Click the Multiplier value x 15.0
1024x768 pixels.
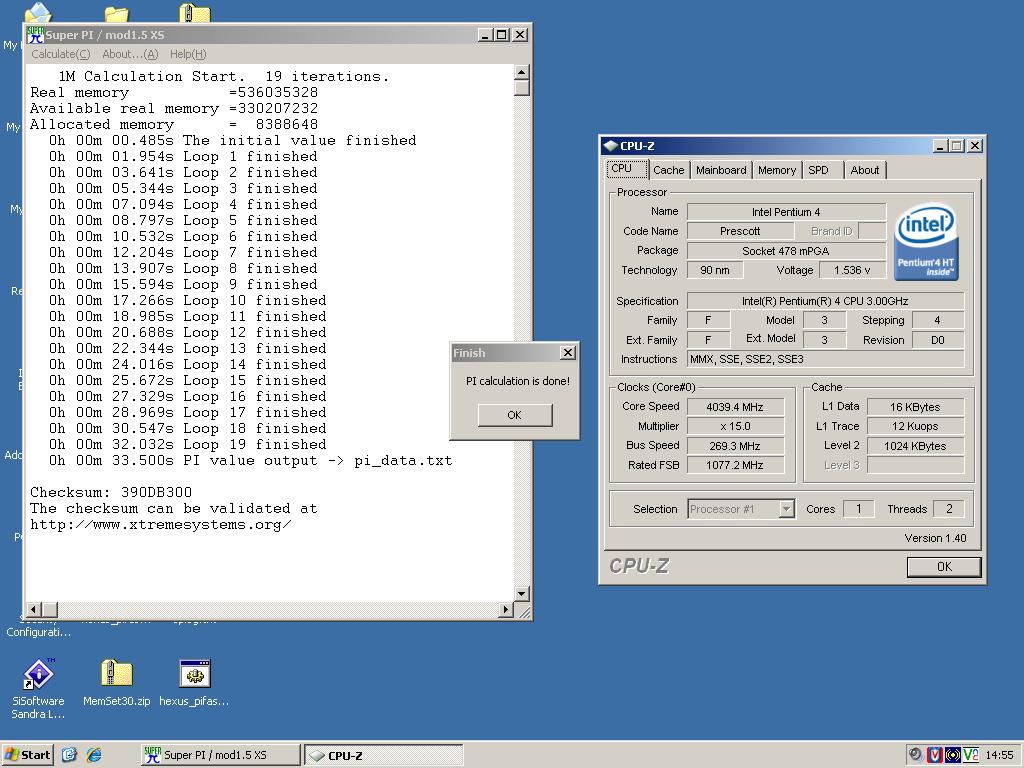pos(735,426)
